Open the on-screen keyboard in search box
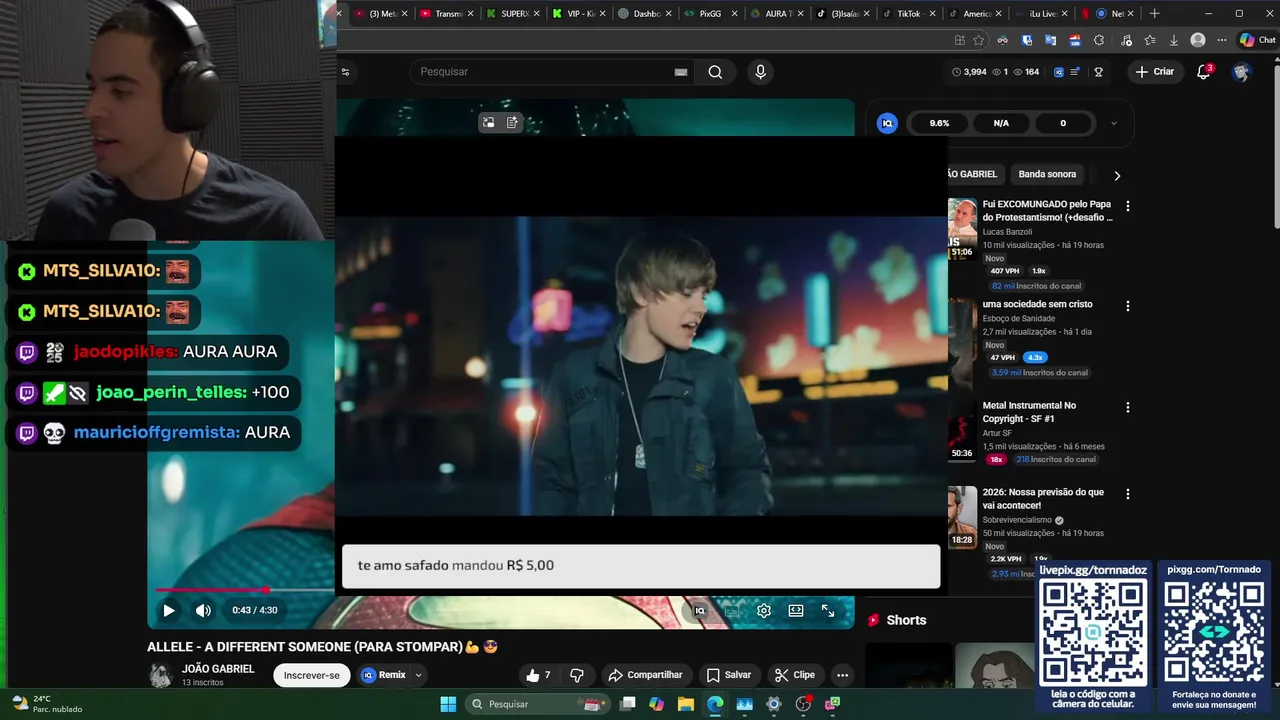 681,72
